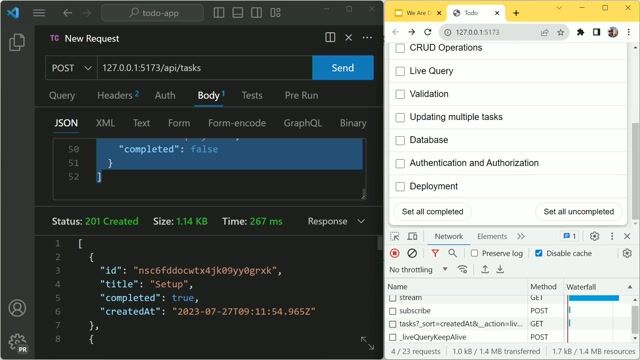Go back in VS Code navigation
The height and width of the screenshot is (360, 640).
67,13
